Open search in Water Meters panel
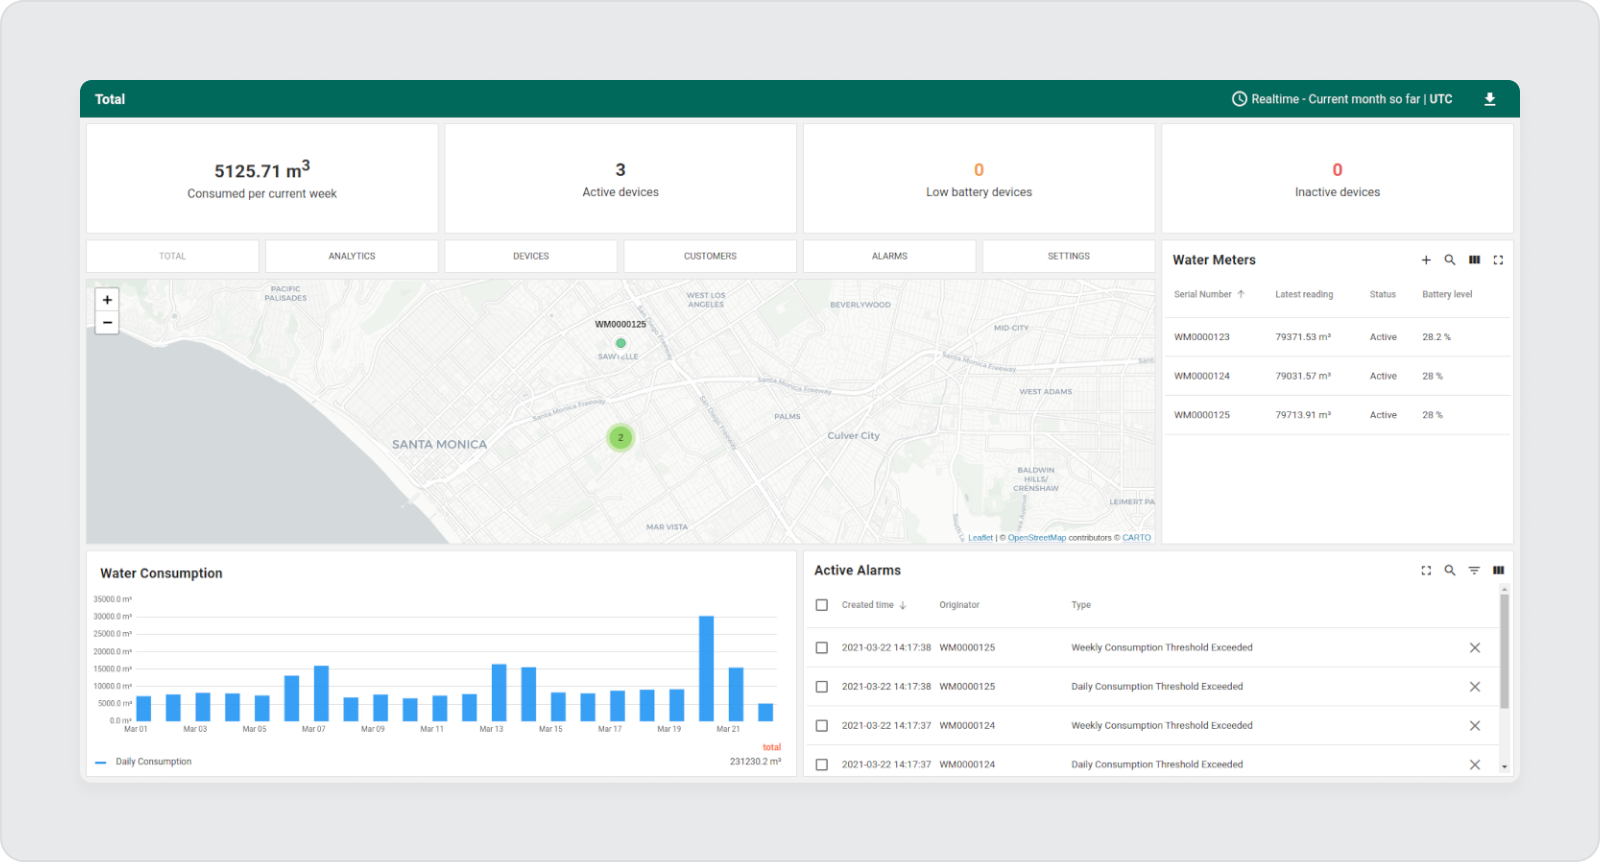The image size is (1600, 862). (1450, 260)
